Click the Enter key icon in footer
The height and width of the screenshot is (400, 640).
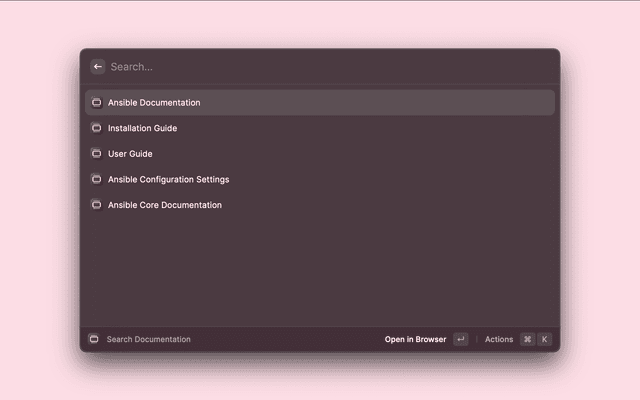(460, 339)
